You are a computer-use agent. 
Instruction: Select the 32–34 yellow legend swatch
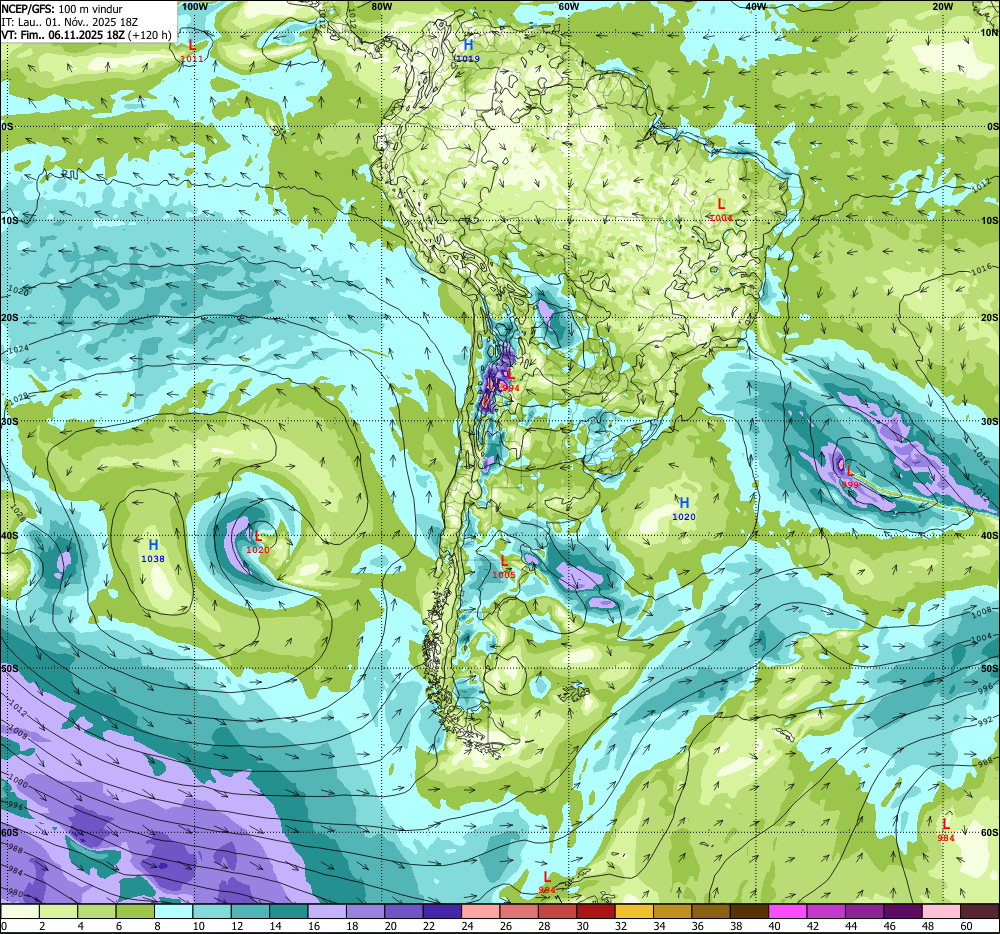pyautogui.click(x=635, y=912)
